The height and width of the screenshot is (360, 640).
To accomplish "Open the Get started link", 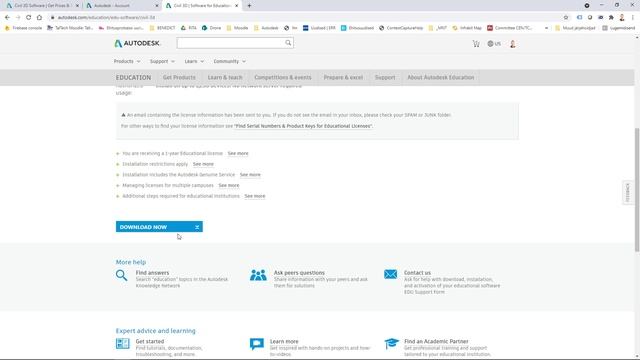I will point(150,341).
